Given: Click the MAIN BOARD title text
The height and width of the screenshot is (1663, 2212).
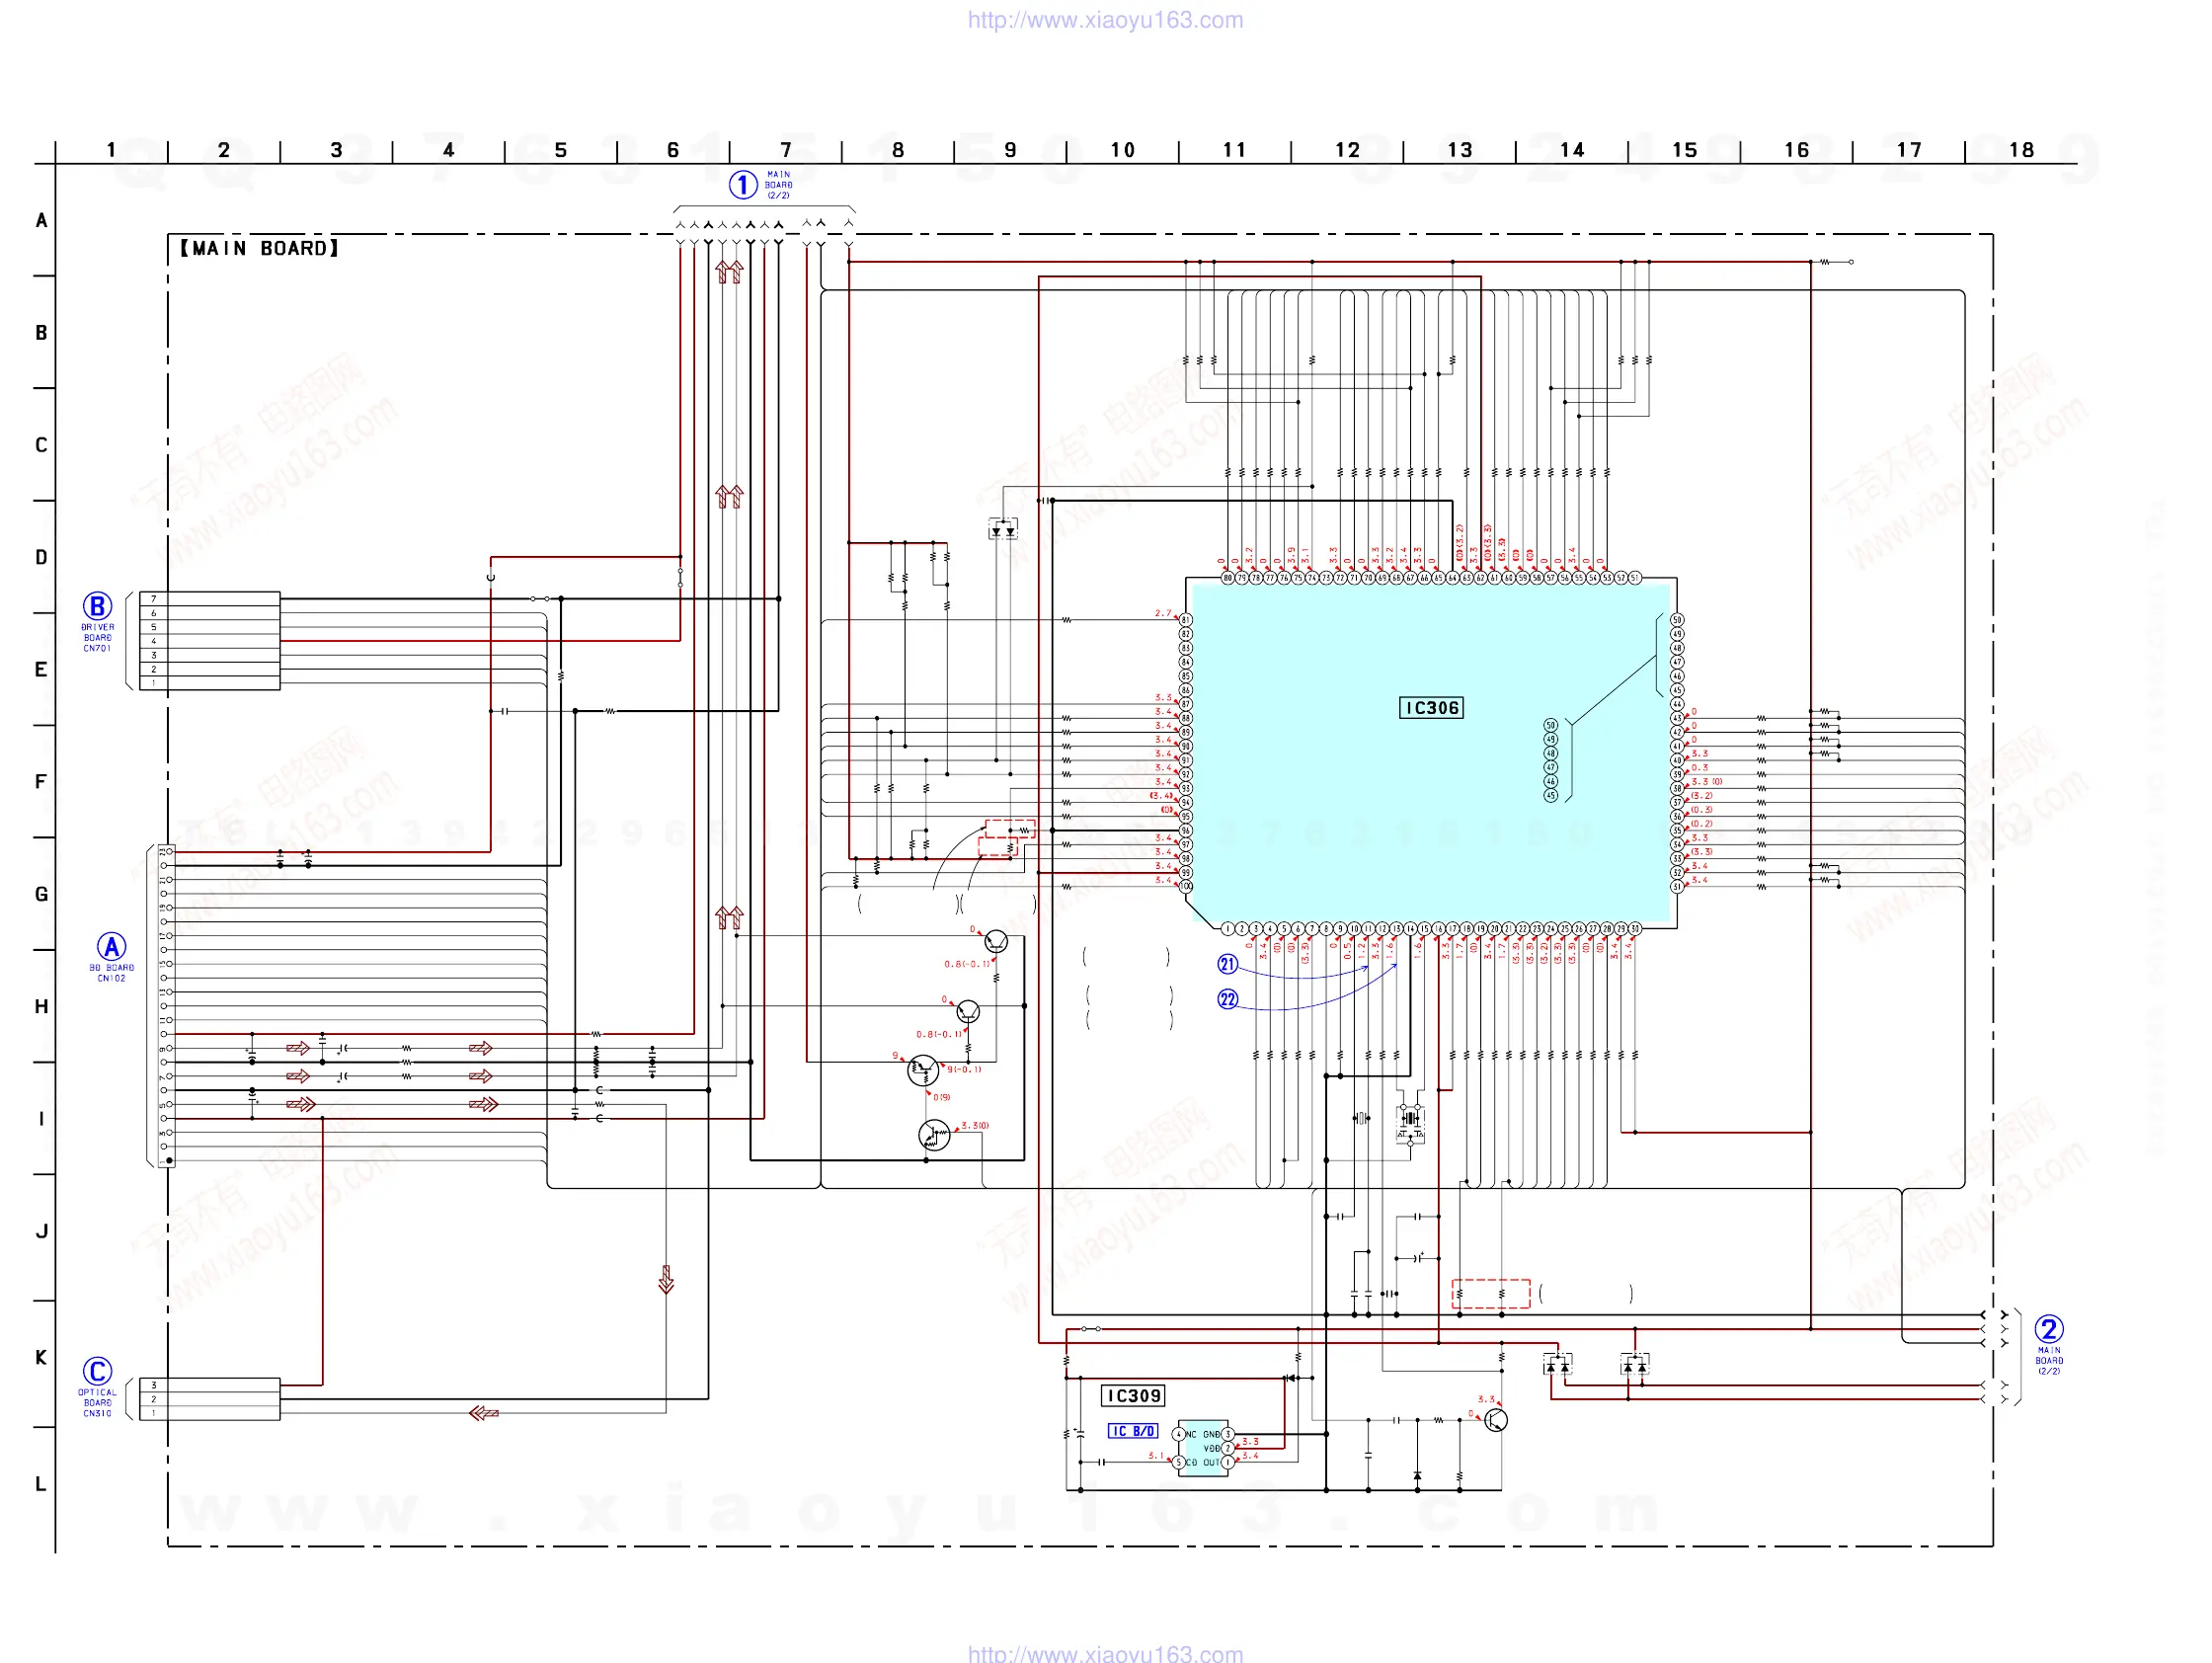Looking at the screenshot, I should coord(259,248).
